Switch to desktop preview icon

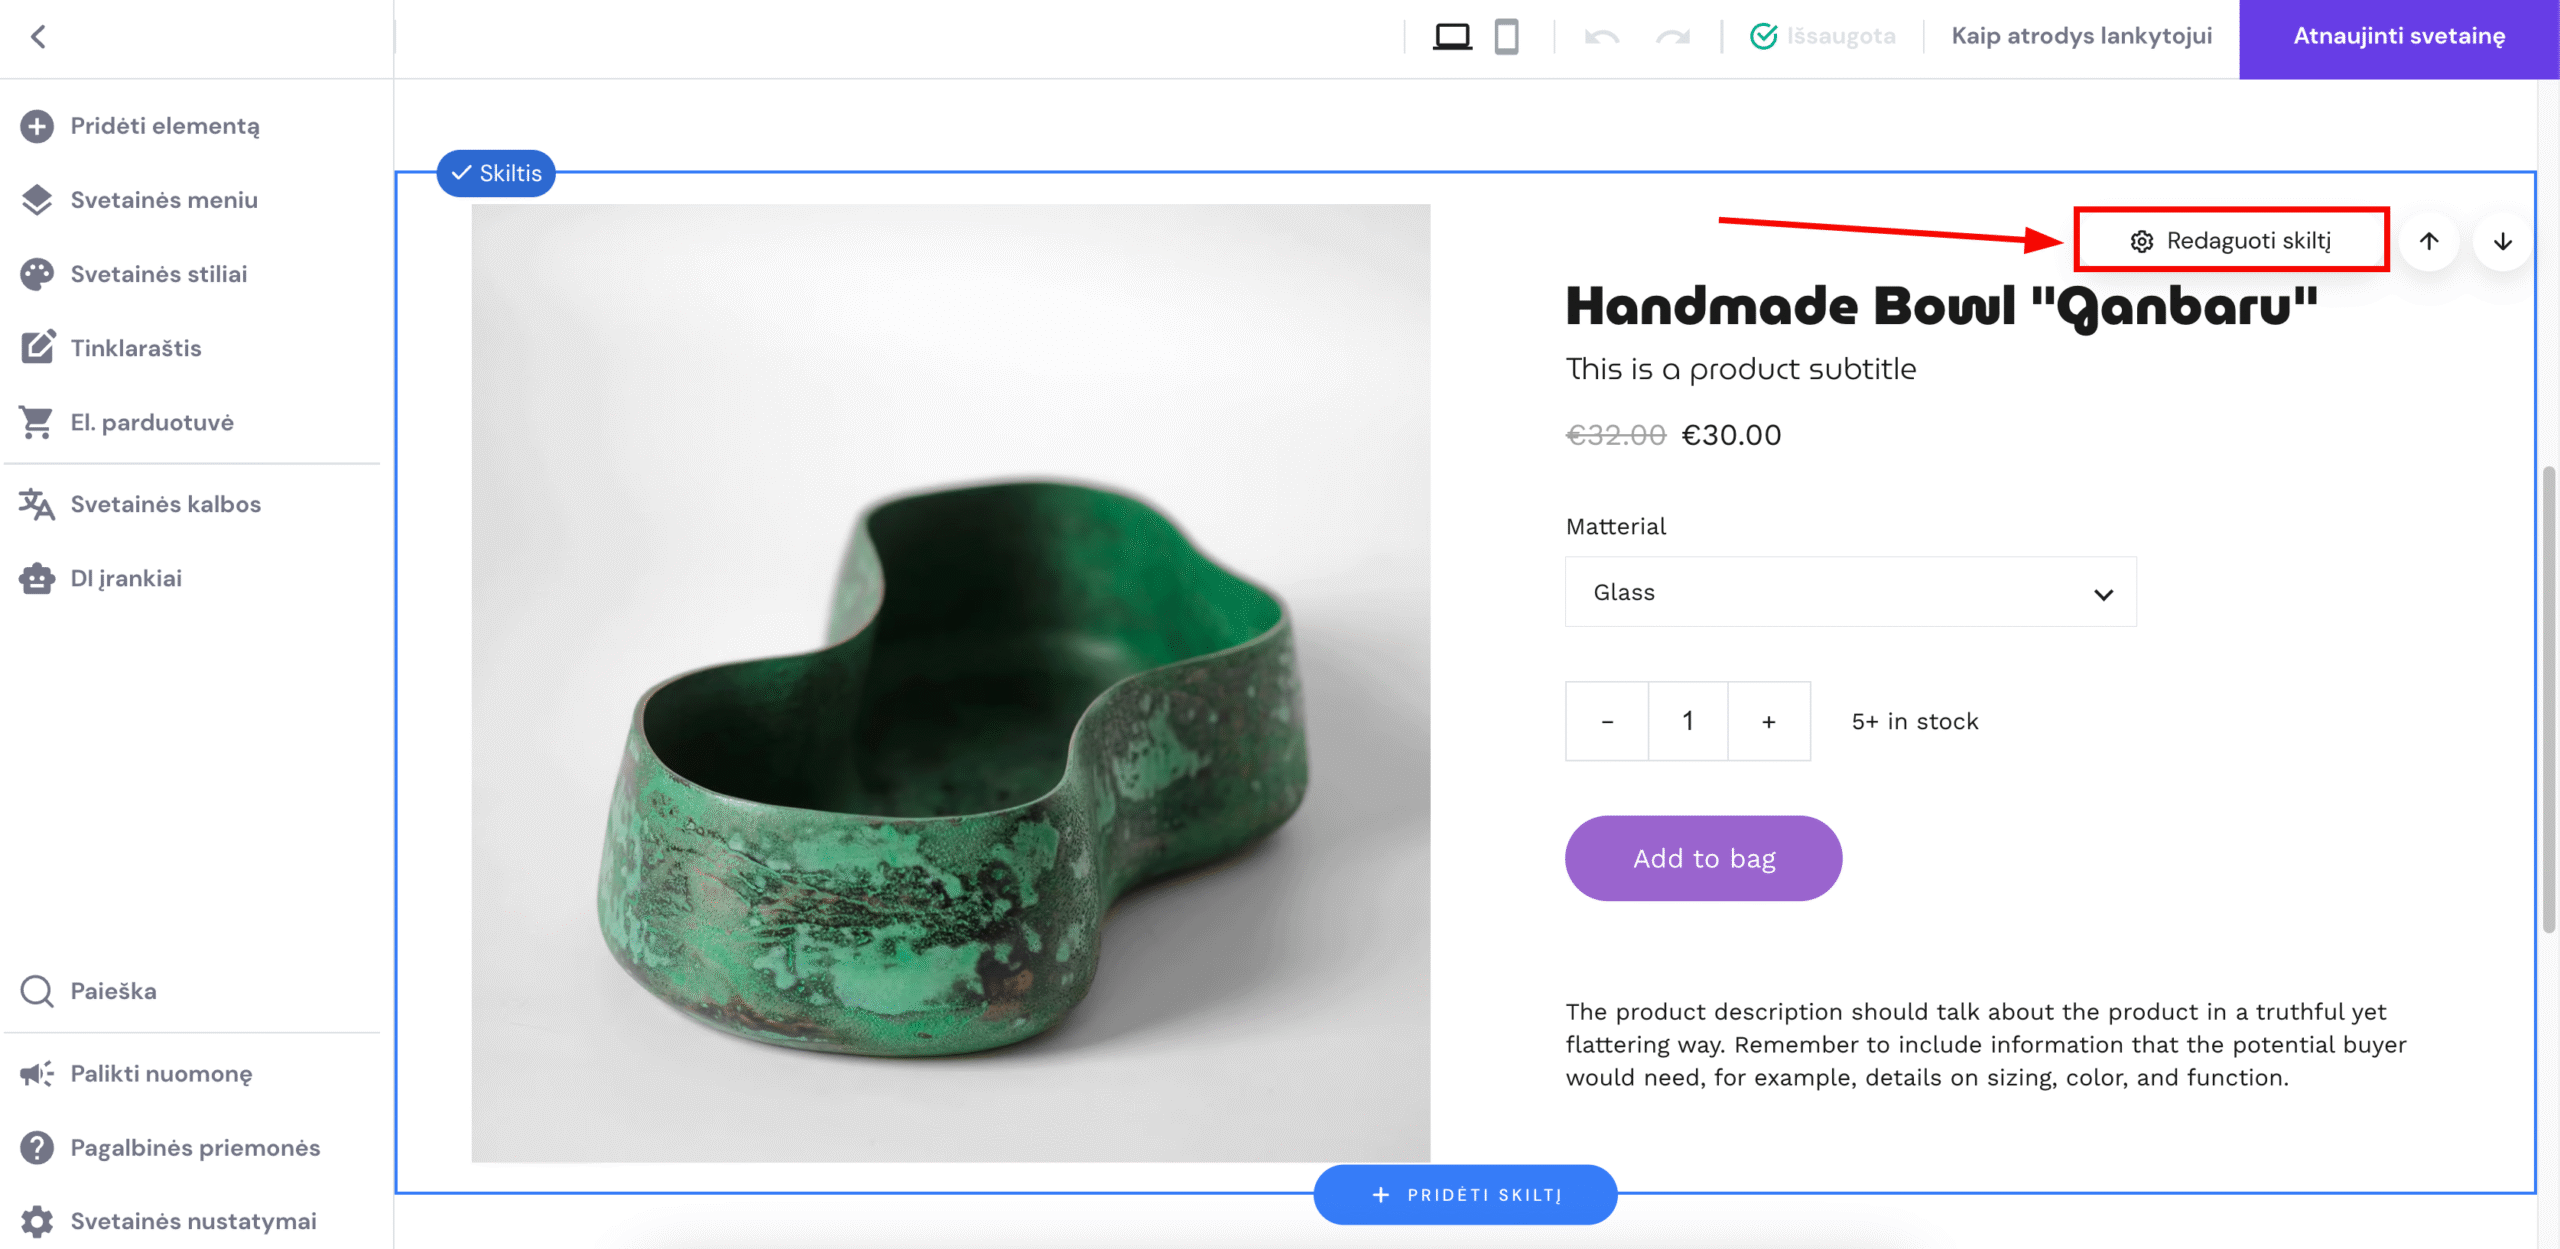point(1451,37)
